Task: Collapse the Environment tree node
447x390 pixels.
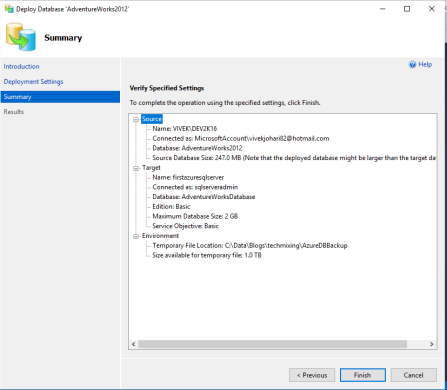Action: (x=136, y=236)
